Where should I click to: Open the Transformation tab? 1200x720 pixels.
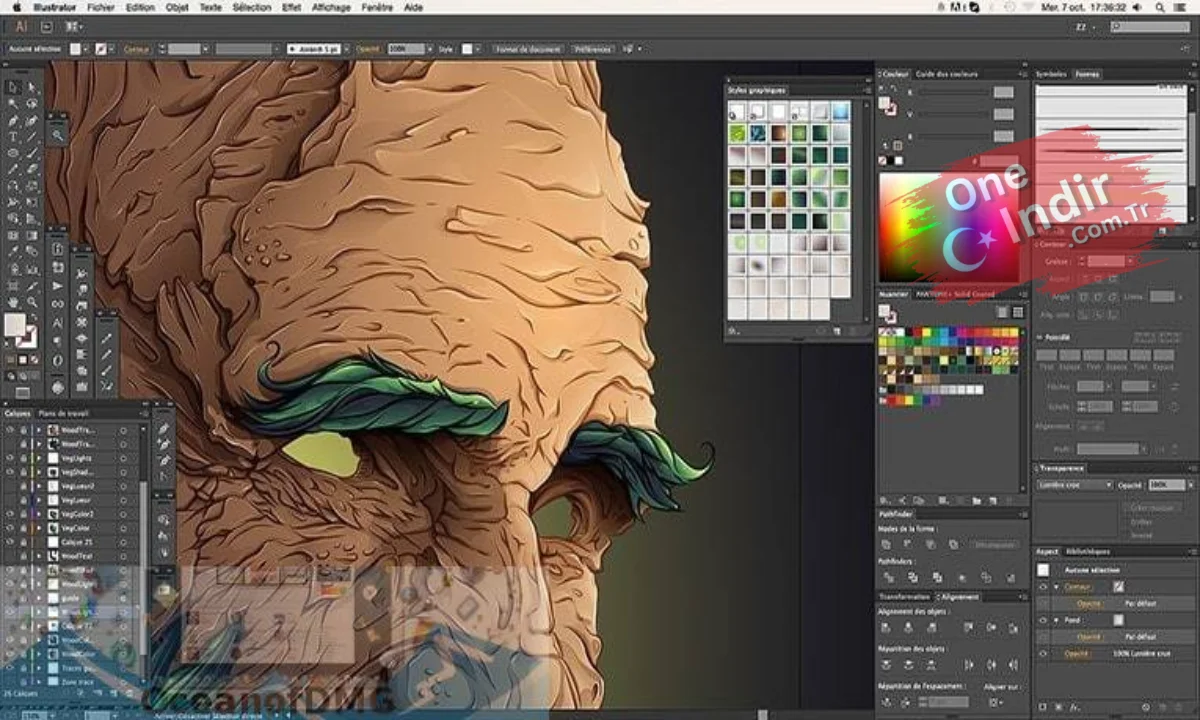(905, 596)
